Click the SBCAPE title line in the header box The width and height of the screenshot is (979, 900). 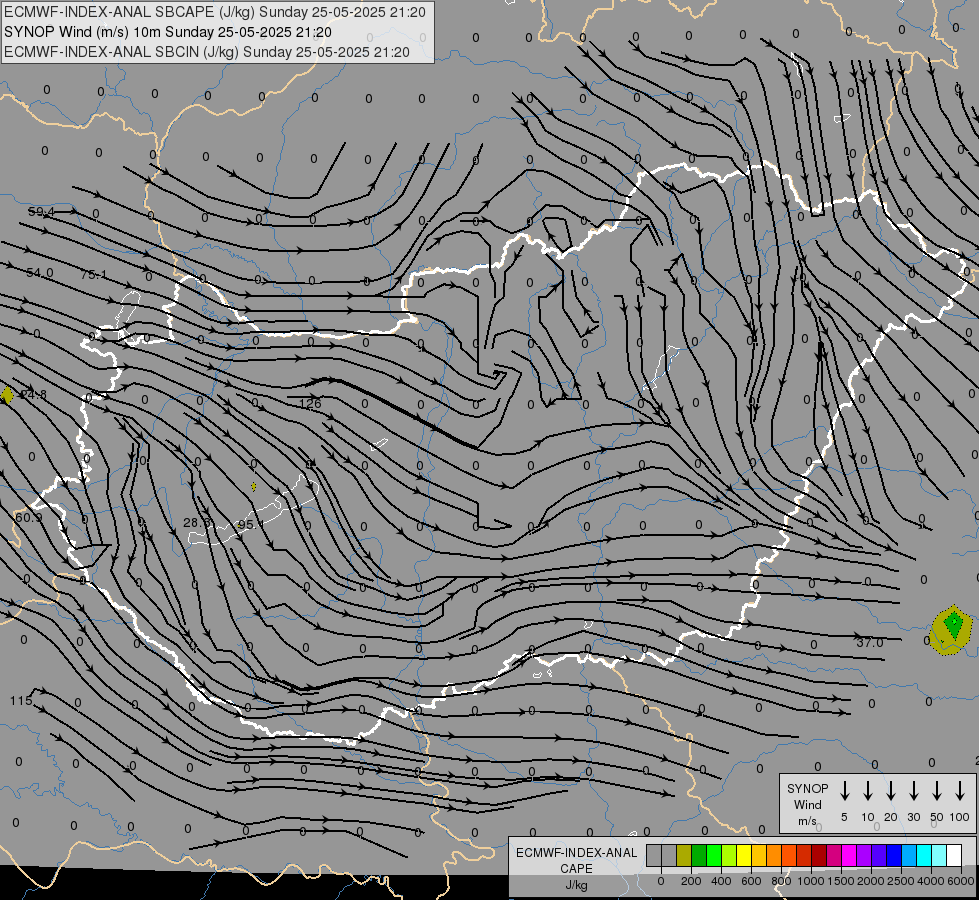(215, 12)
